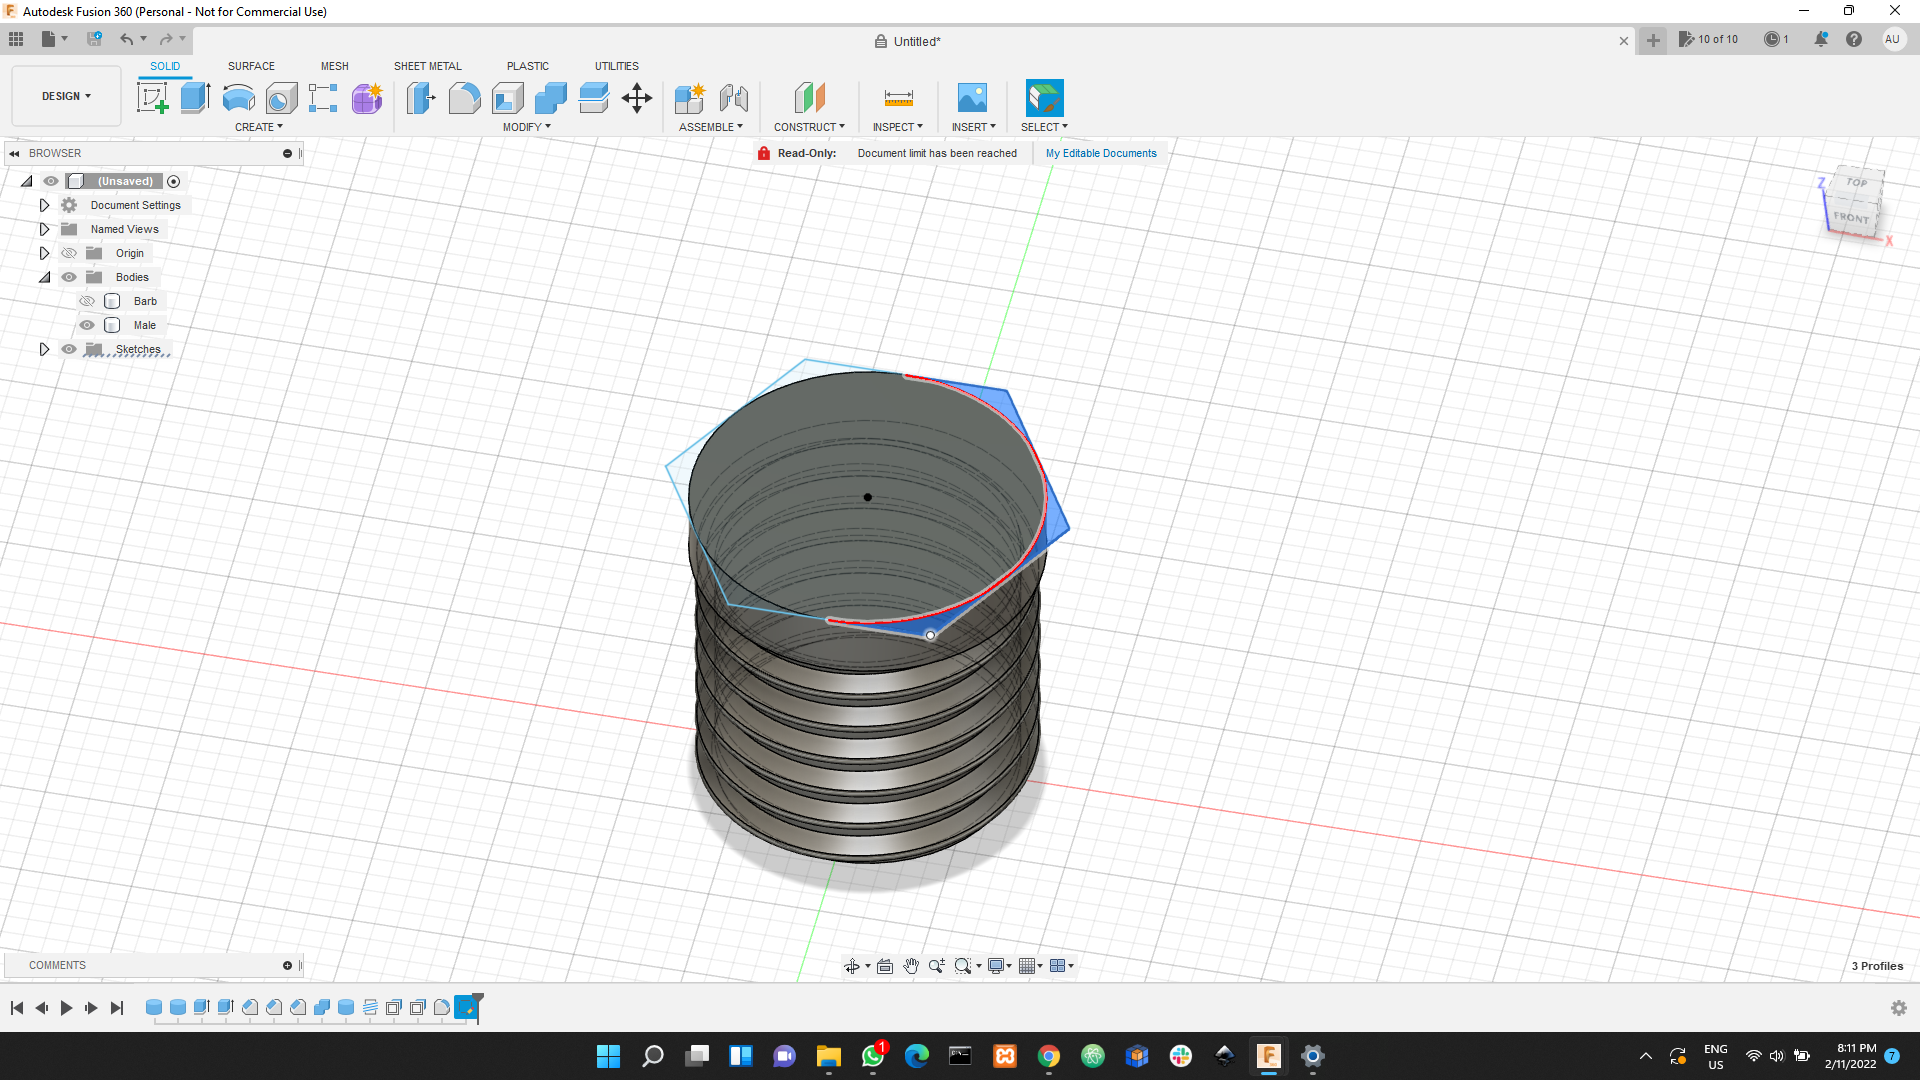Click the timeline step count indicator

click(1708, 40)
